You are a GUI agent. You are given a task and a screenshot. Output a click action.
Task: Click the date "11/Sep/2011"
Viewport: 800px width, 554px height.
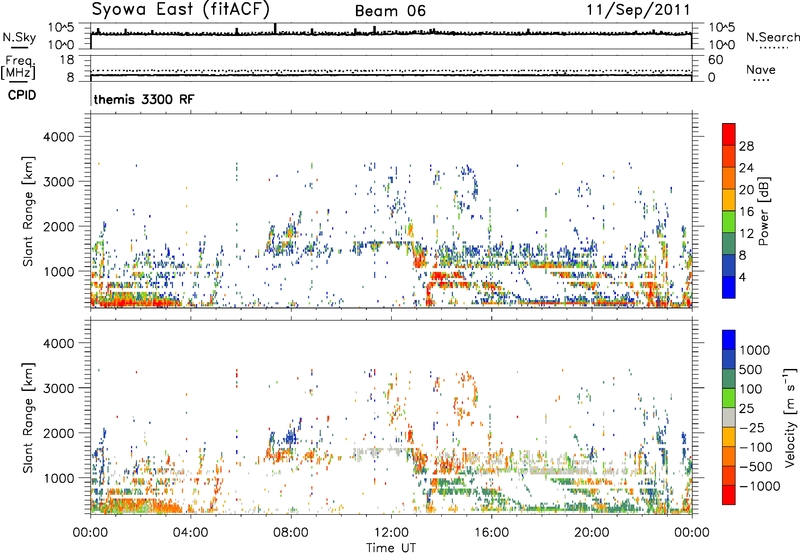tap(638, 10)
